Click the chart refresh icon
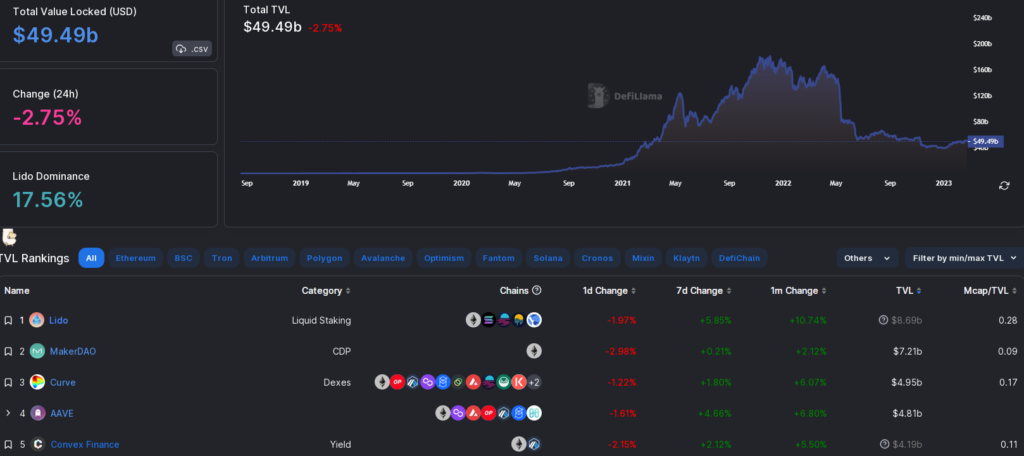The height and width of the screenshot is (456, 1024). click(1004, 185)
